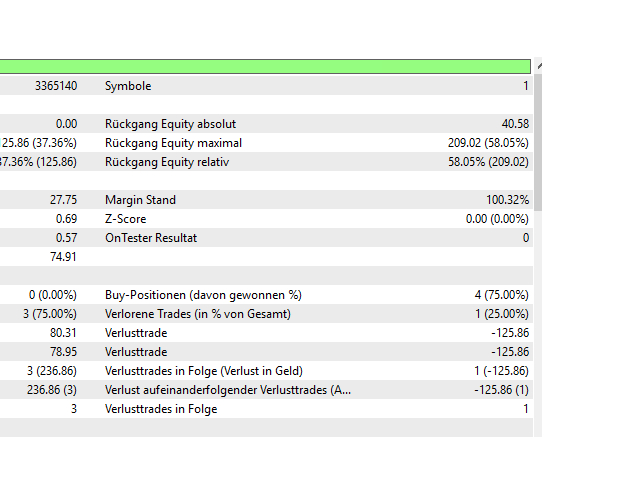Select the Rückgang Equity maximal label
Viewport: 640px width, 480px height.
pyautogui.click(x=173, y=143)
